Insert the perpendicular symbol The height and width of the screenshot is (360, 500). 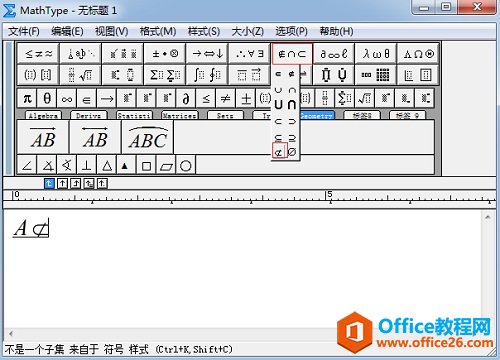[x=87, y=165]
